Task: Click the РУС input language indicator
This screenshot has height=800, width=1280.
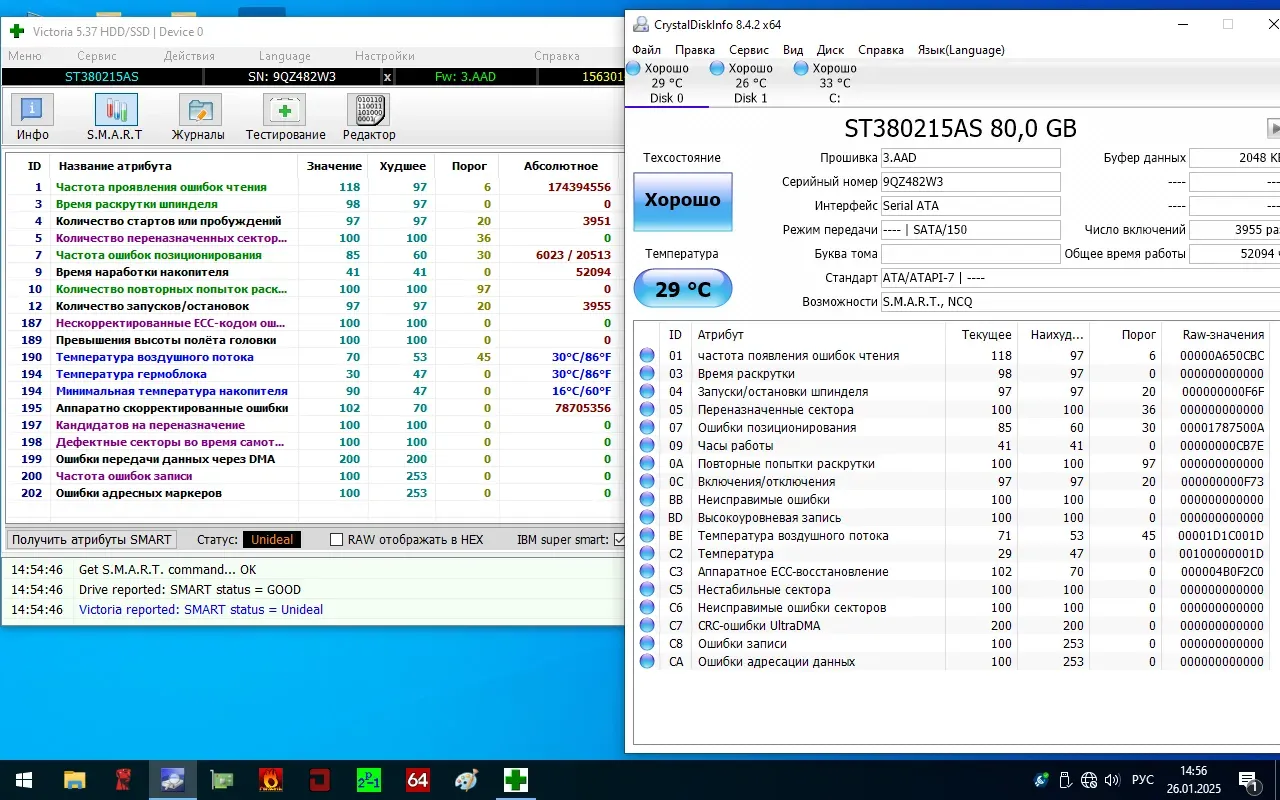Action: coord(1142,780)
